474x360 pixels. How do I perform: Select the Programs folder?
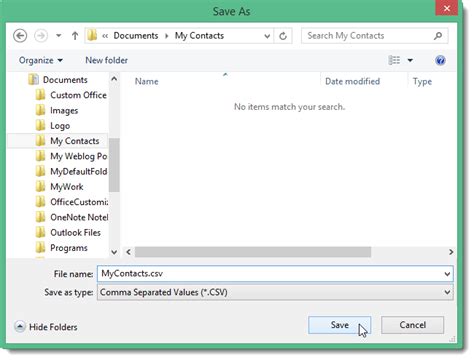click(x=69, y=248)
